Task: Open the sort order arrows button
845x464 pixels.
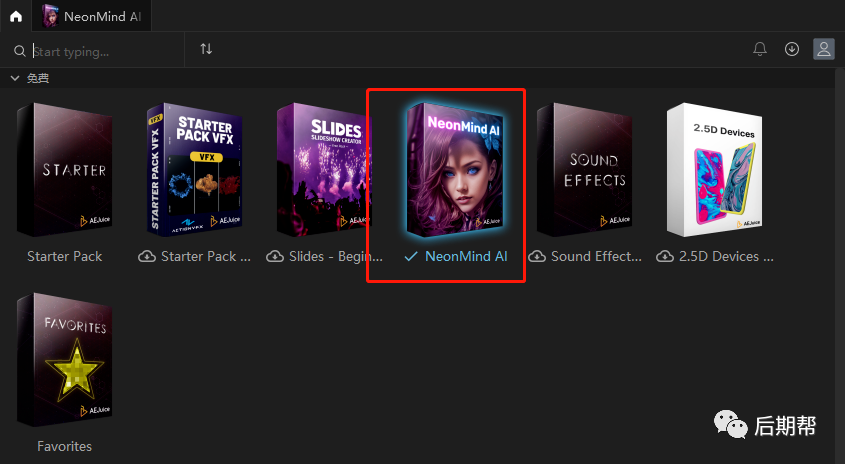Action: [x=206, y=49]
